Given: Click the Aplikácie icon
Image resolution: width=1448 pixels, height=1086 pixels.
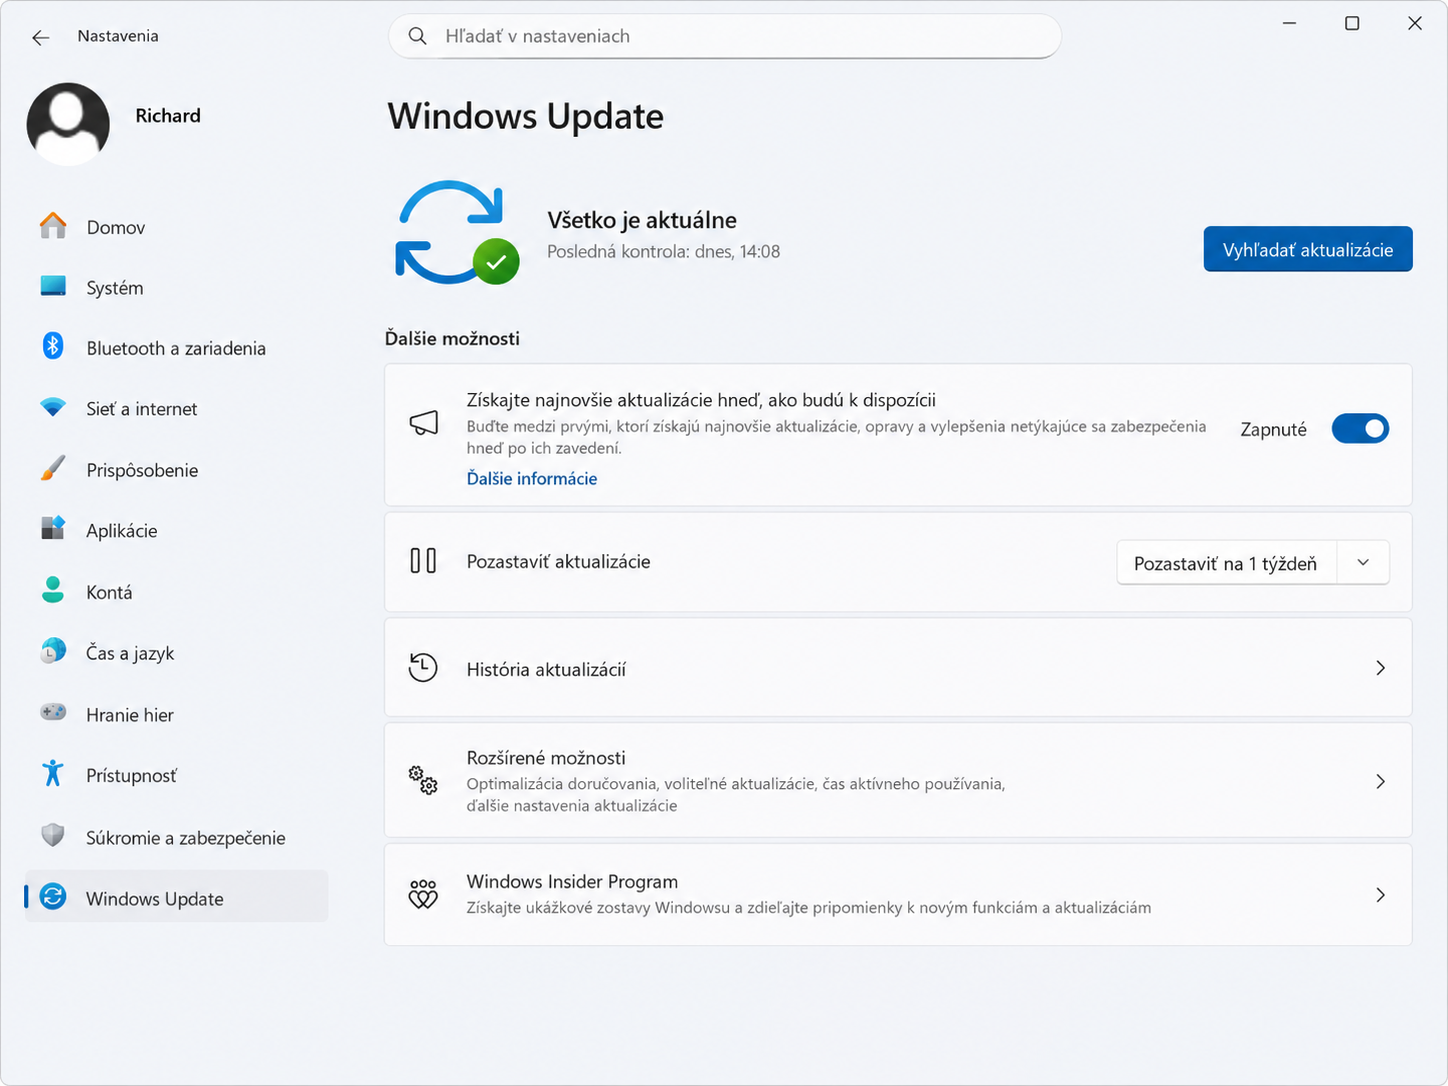Looking at the screenshot, I should pyautogui.click(x=53, y=528).
